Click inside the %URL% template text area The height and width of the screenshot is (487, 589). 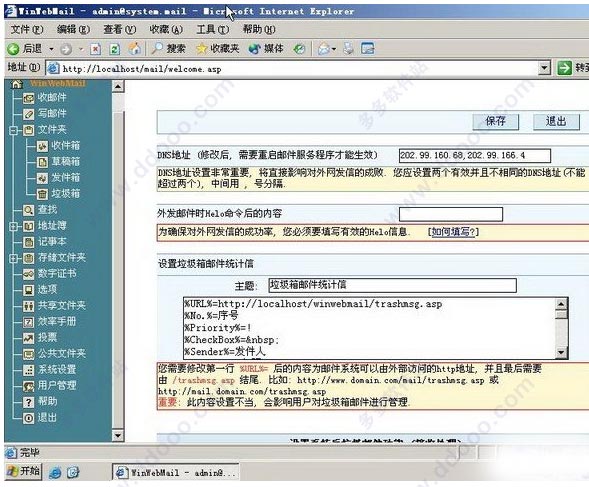click(369, 328)
